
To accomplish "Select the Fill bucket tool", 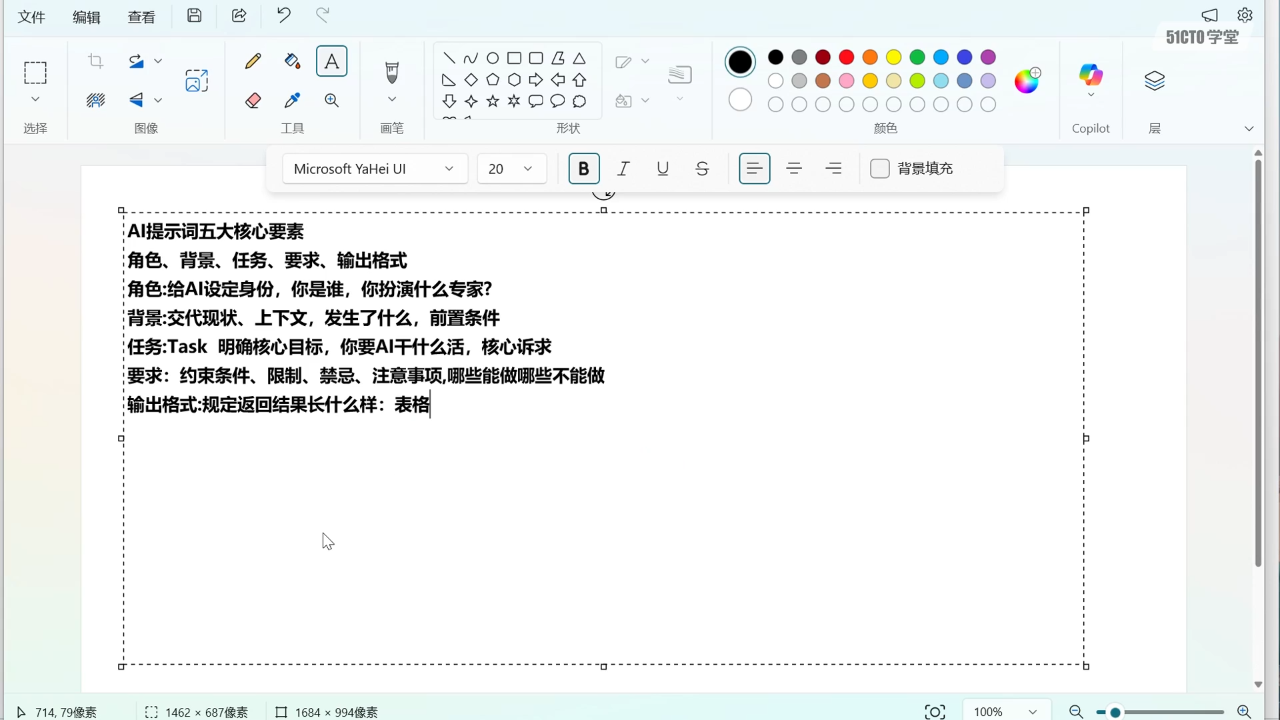I will click(x=292, y=61).
